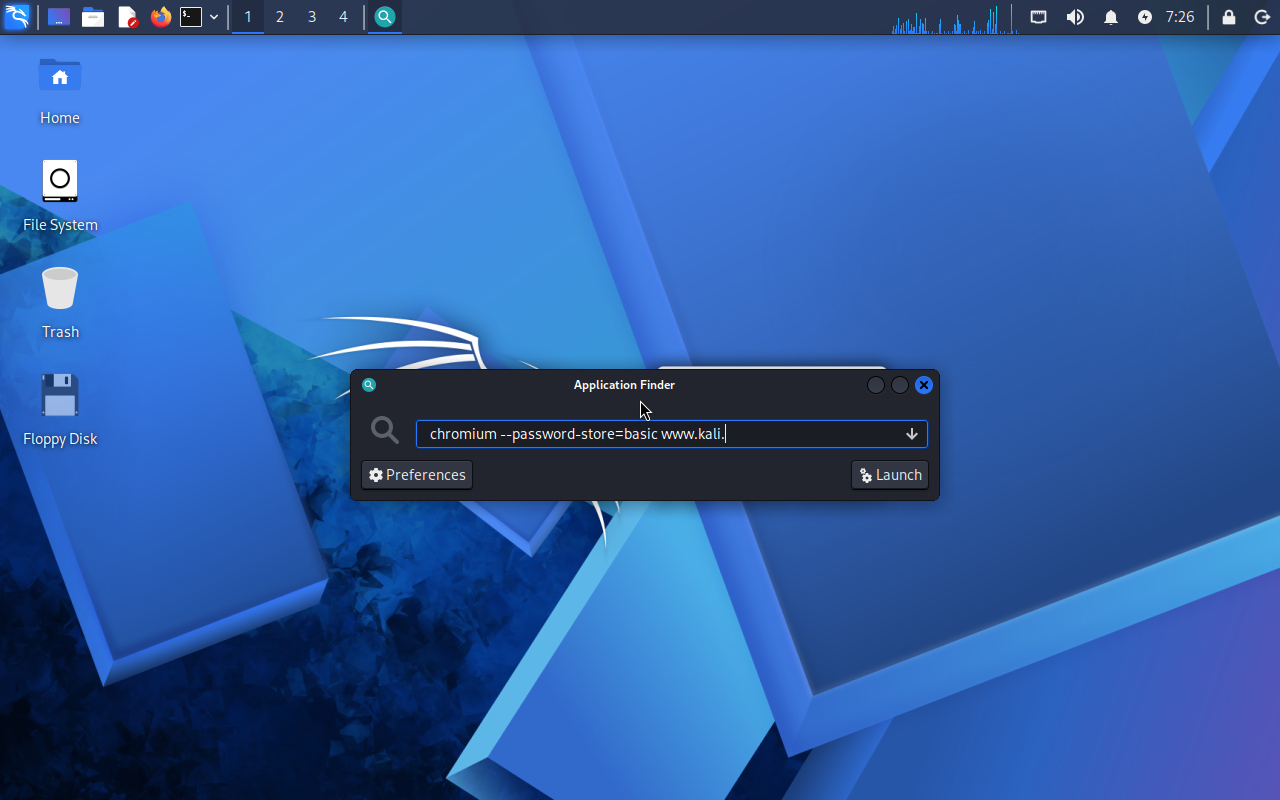The height and width of the screenshot is (800, 1280).
Task: Click the power manager icon
Action: pyautogui.click(x=1145, y=17)
